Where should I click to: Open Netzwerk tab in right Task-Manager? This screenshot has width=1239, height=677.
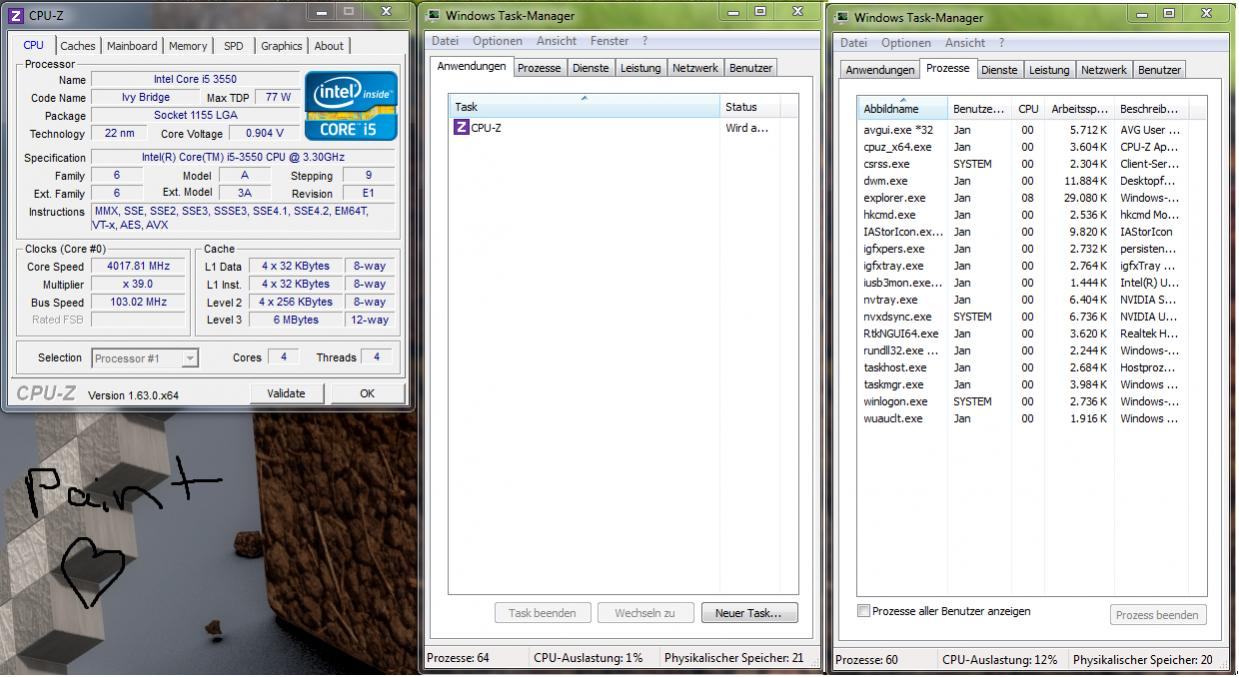[1103, 70]
